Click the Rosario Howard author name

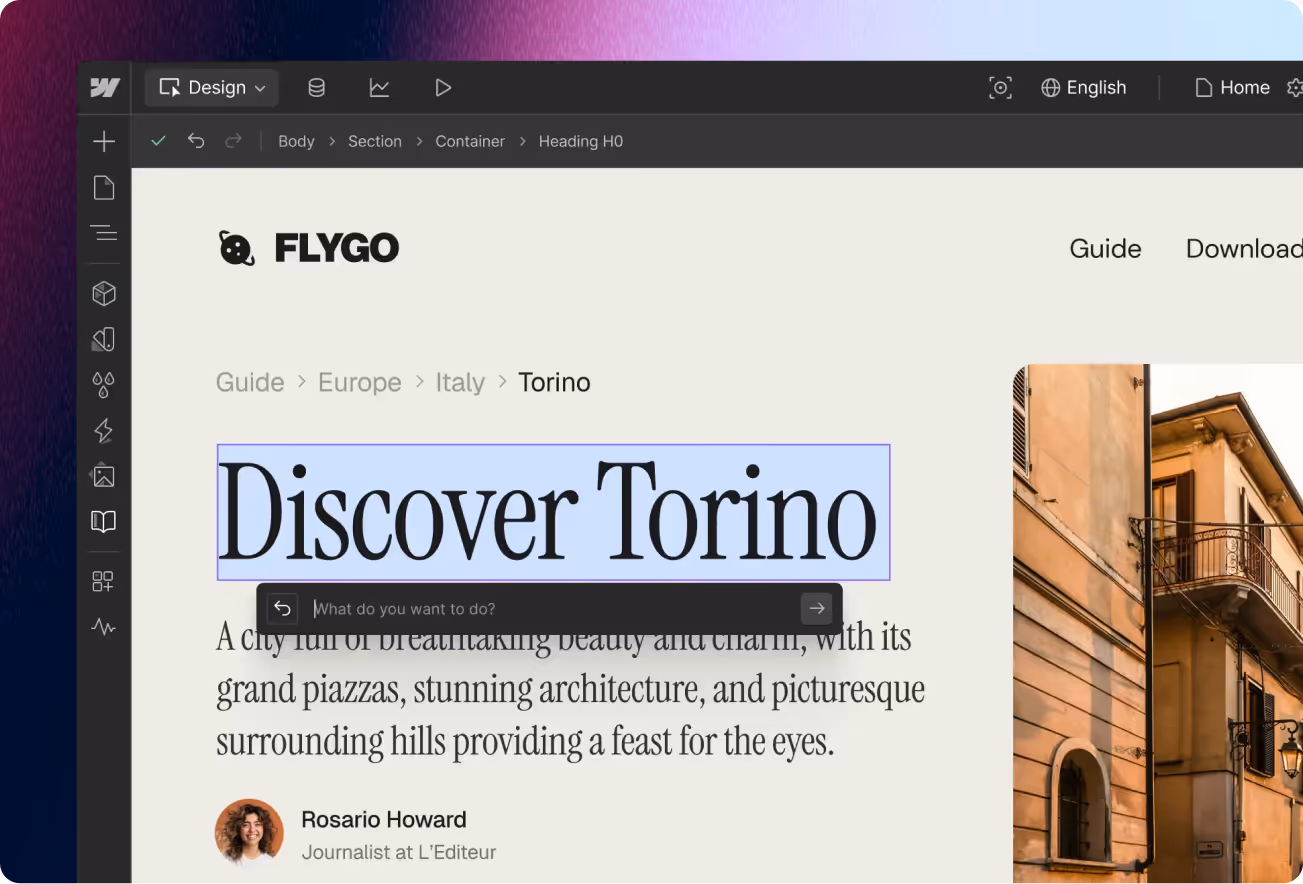(384, 820)
